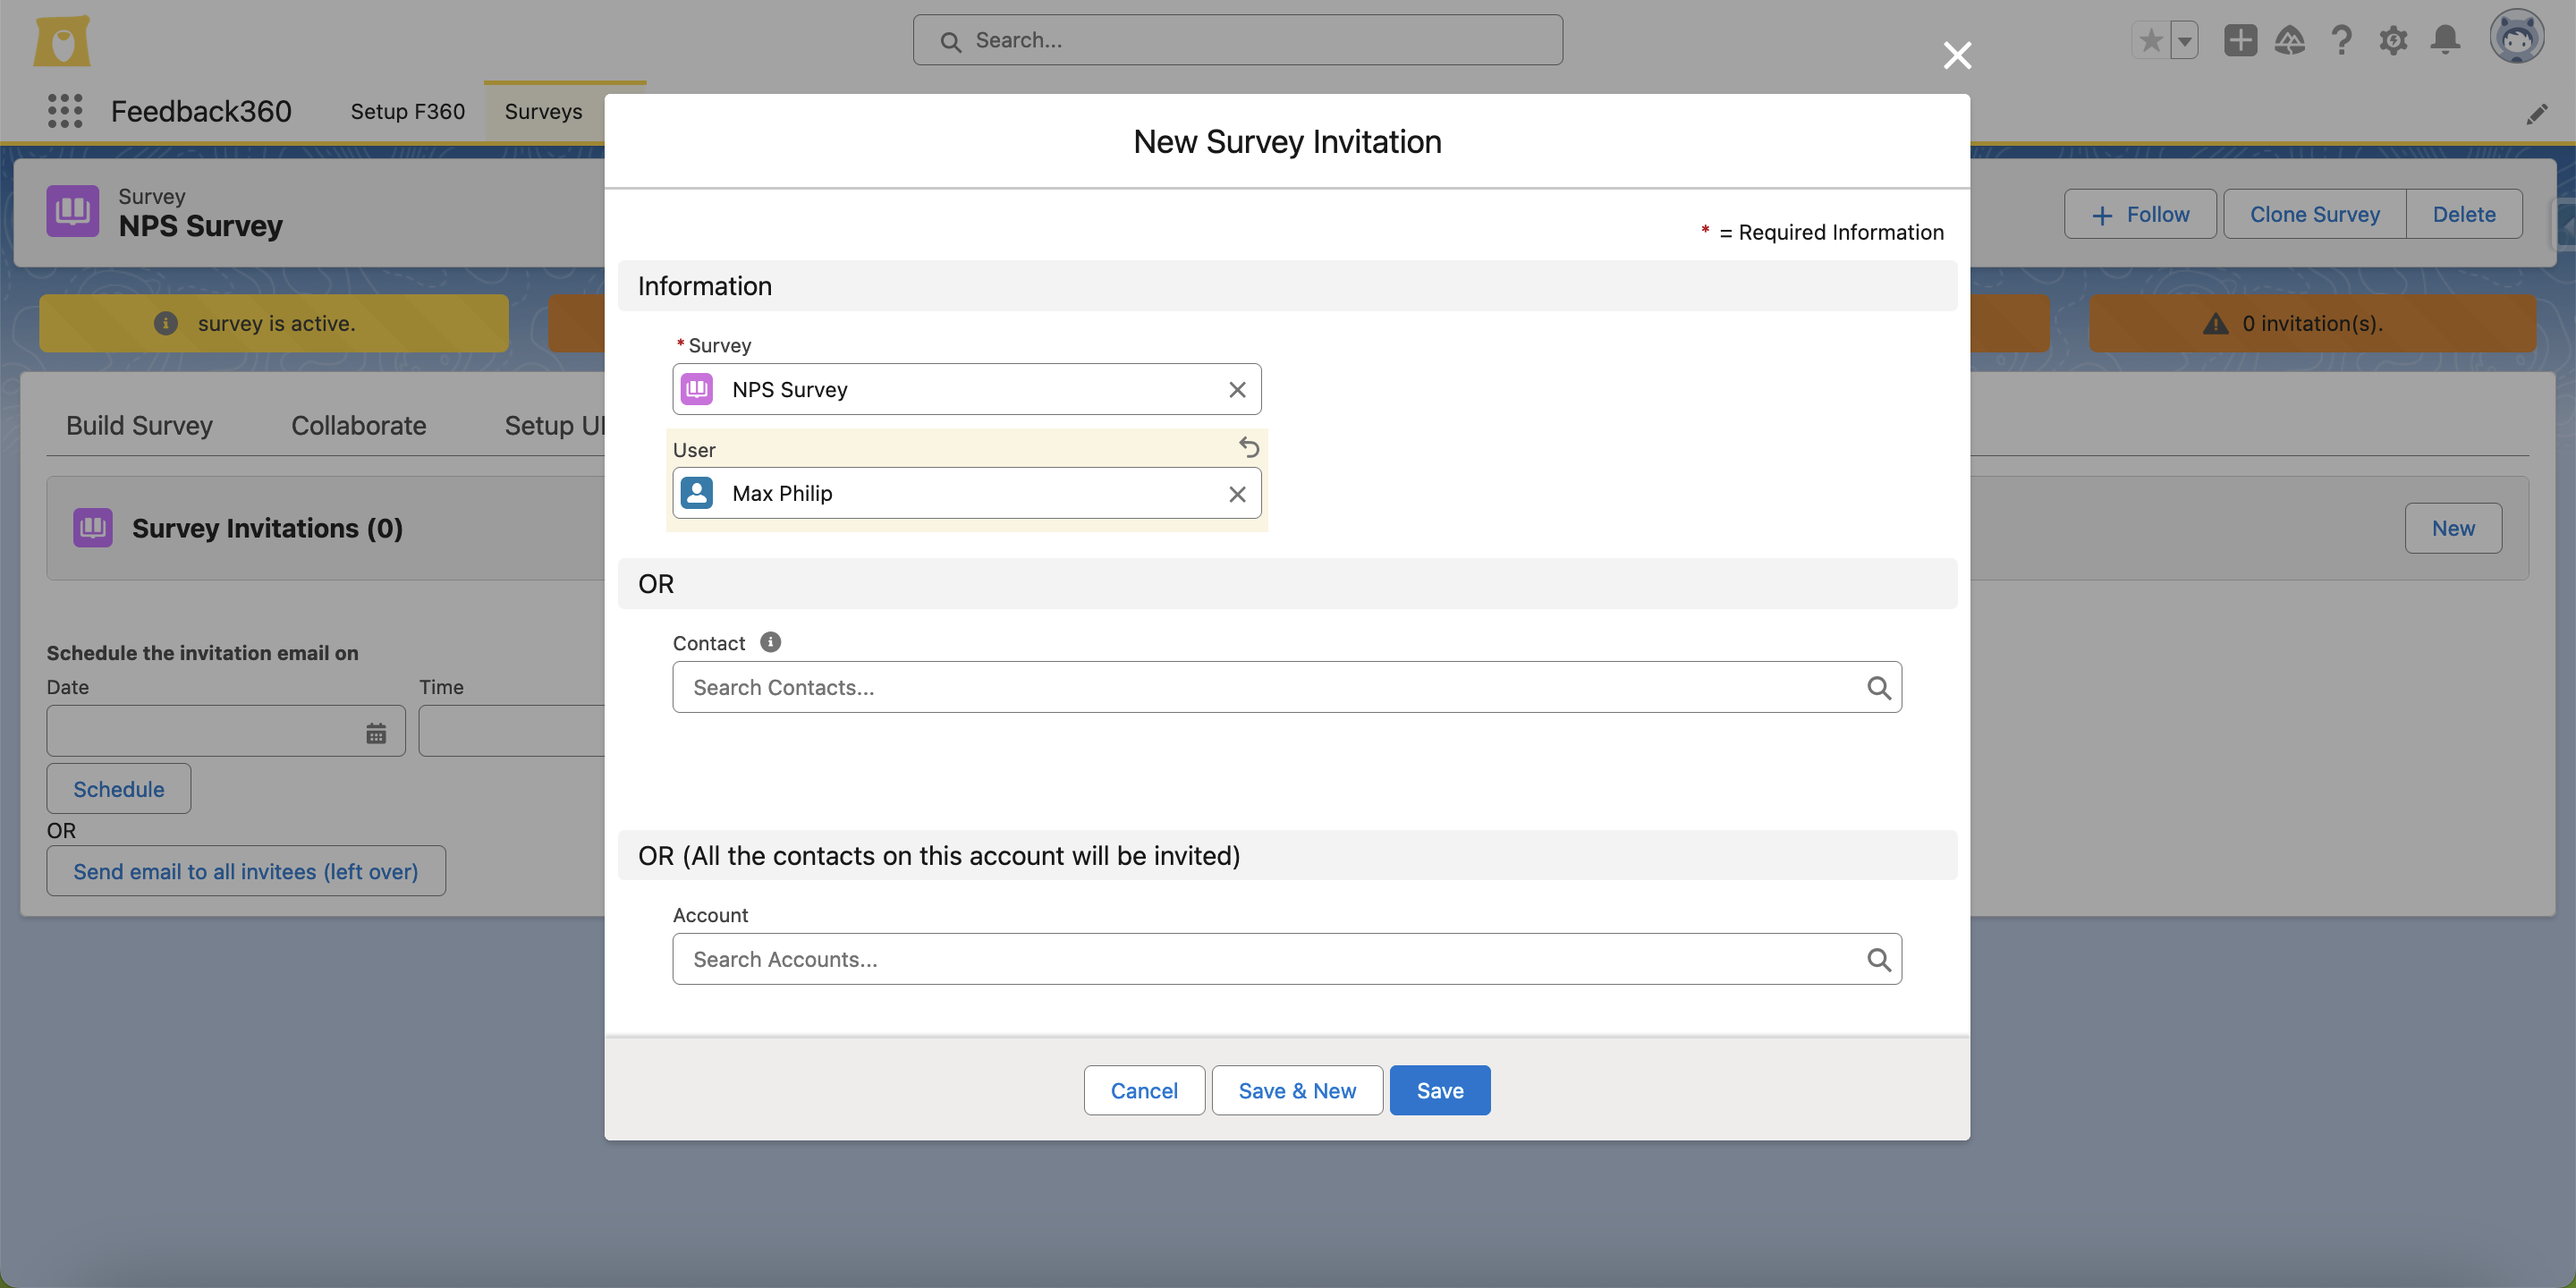Click the Search Contacts magnifier icon

pos(1878,687)
